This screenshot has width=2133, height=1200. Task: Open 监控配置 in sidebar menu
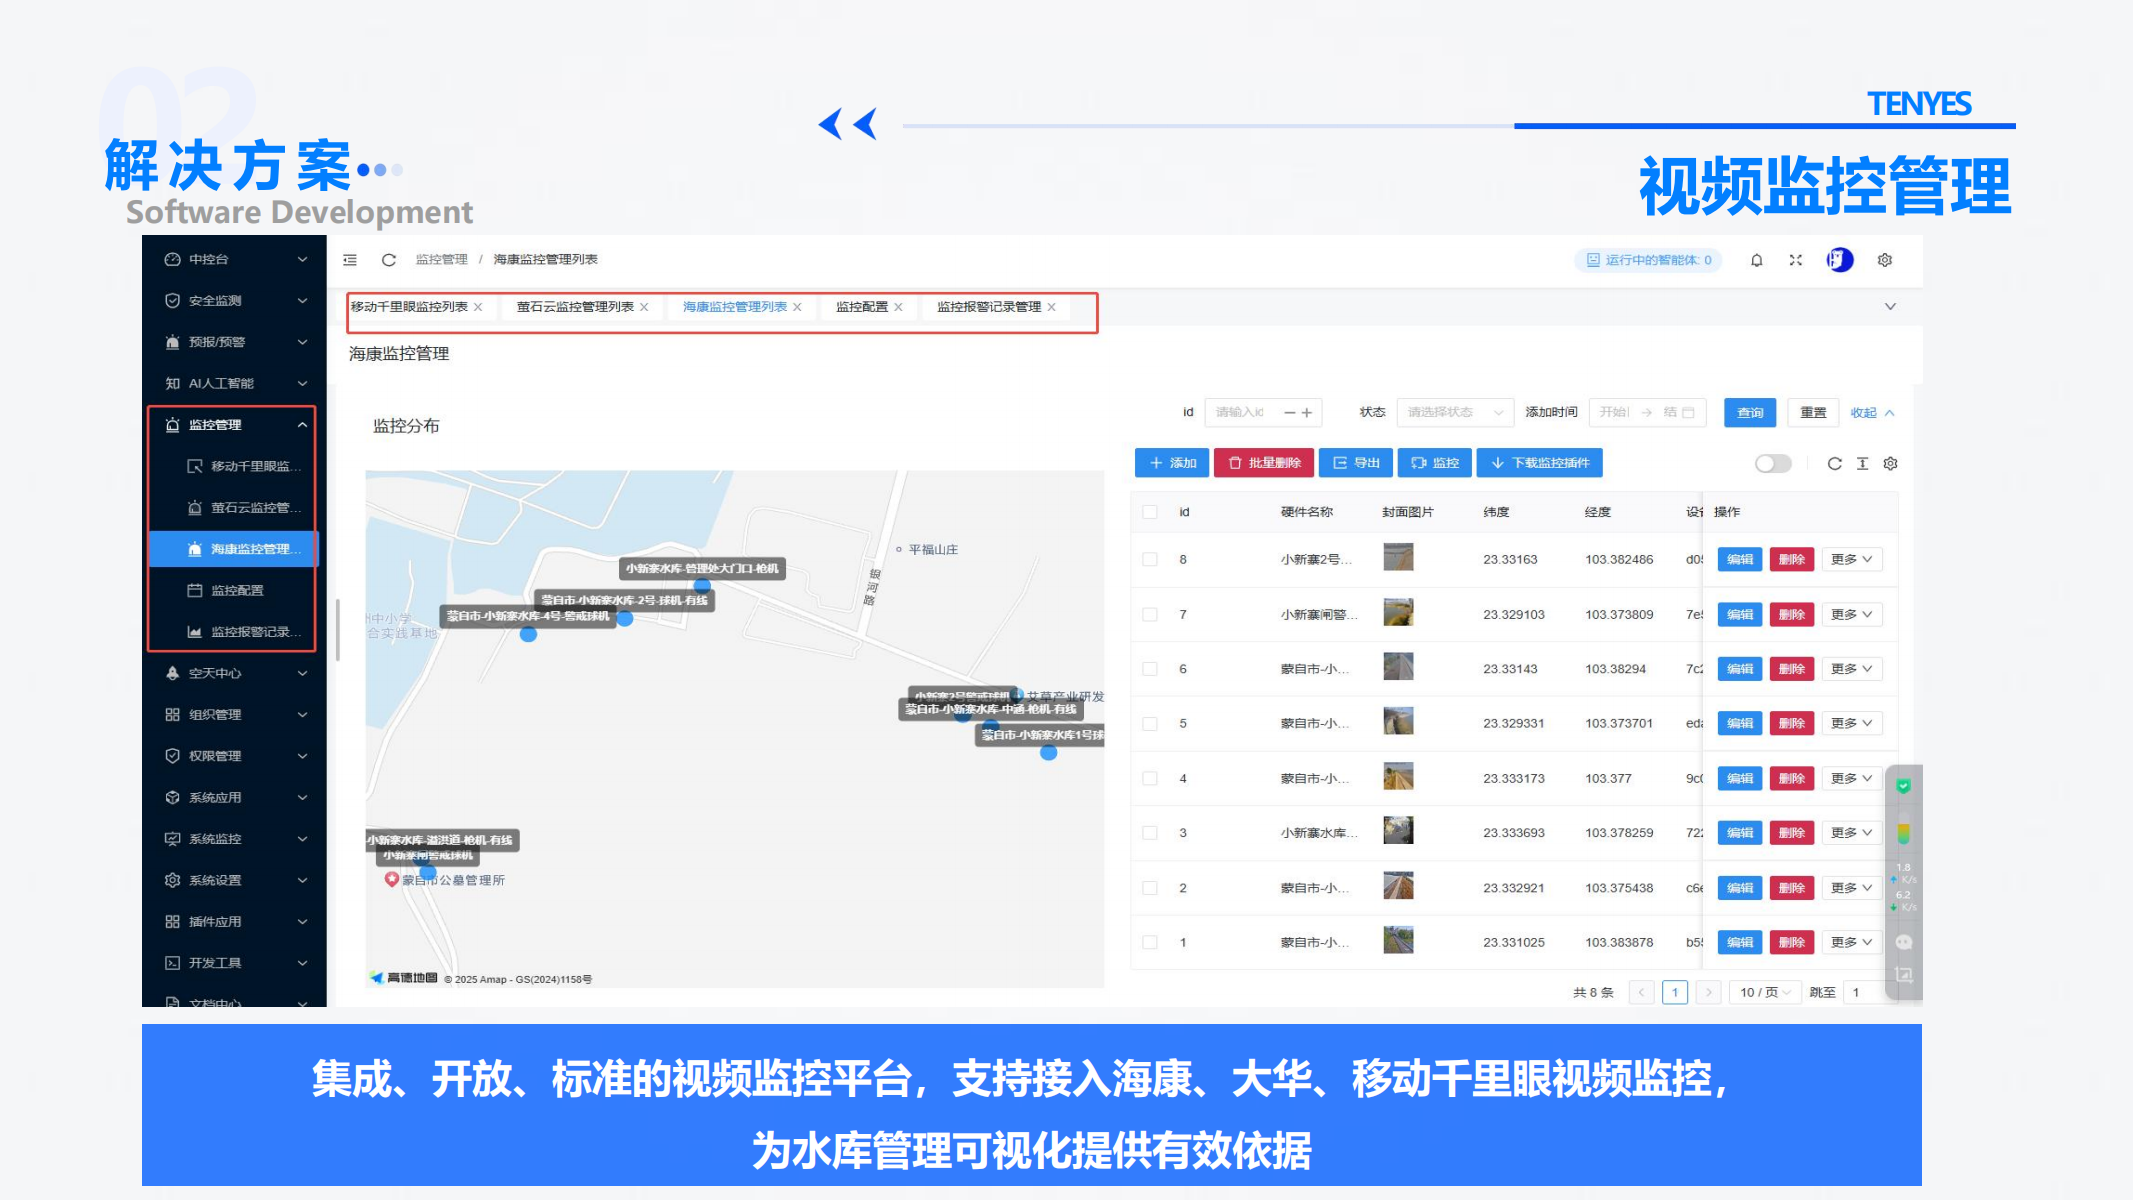coord(237,590)
